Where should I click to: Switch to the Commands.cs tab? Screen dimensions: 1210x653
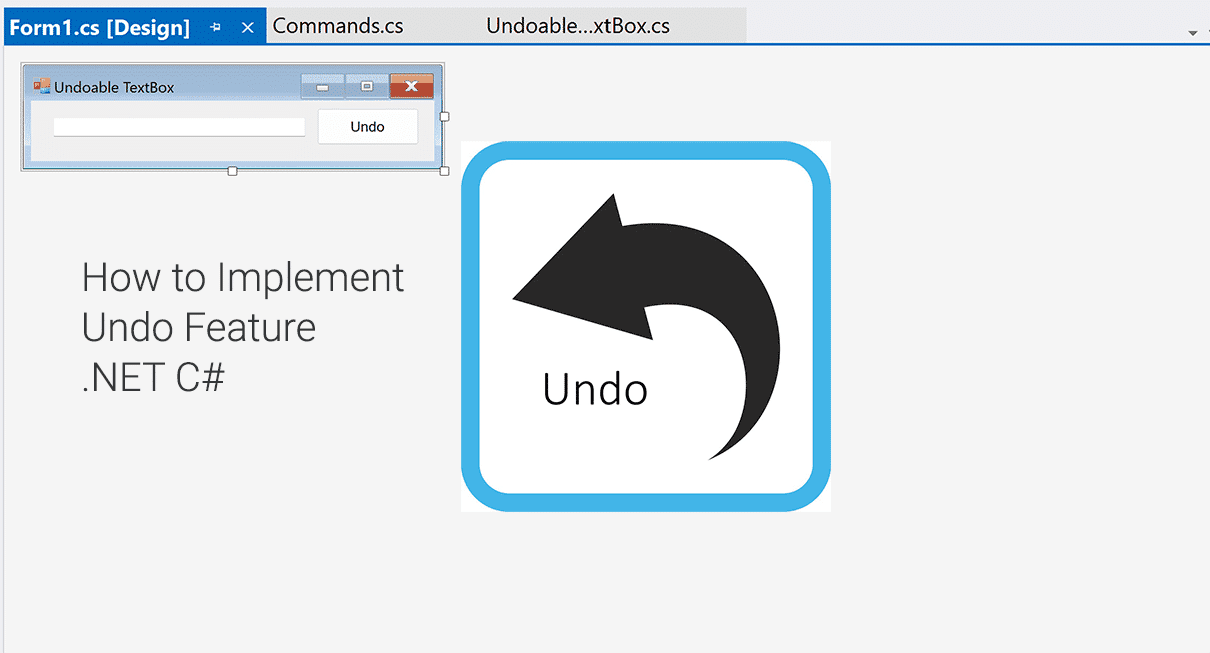338,25
